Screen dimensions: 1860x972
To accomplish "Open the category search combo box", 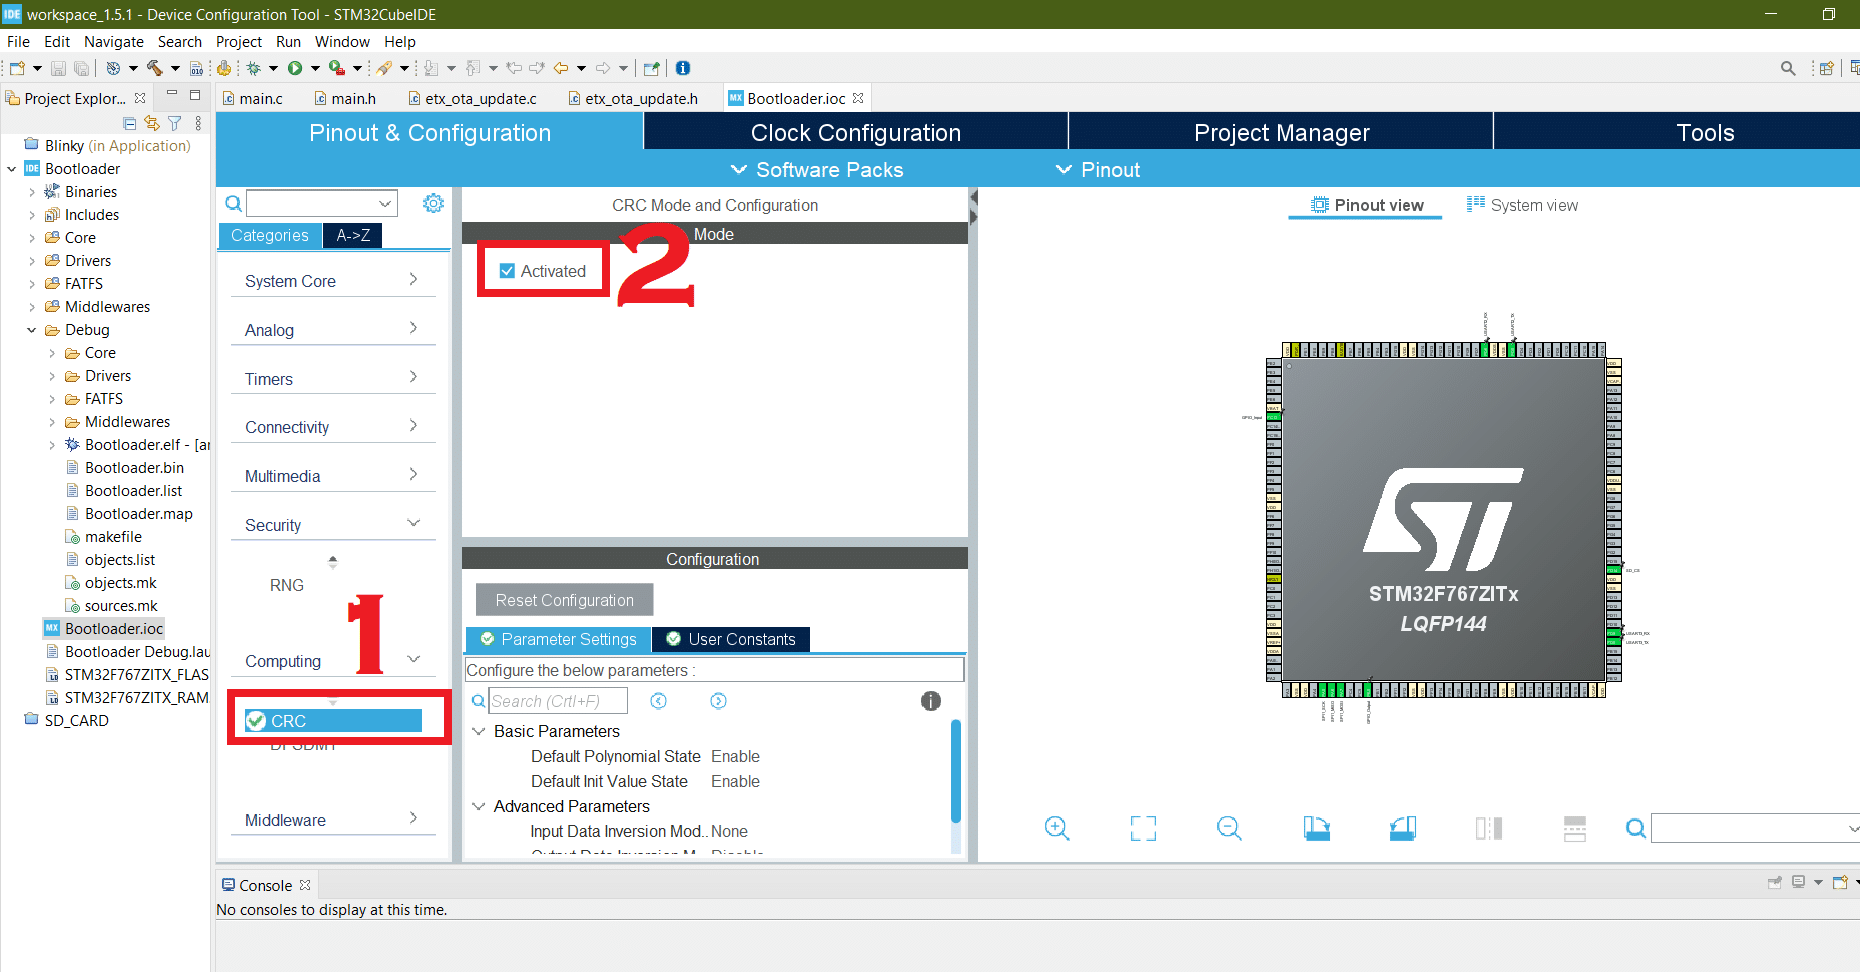I will [322, 203].
